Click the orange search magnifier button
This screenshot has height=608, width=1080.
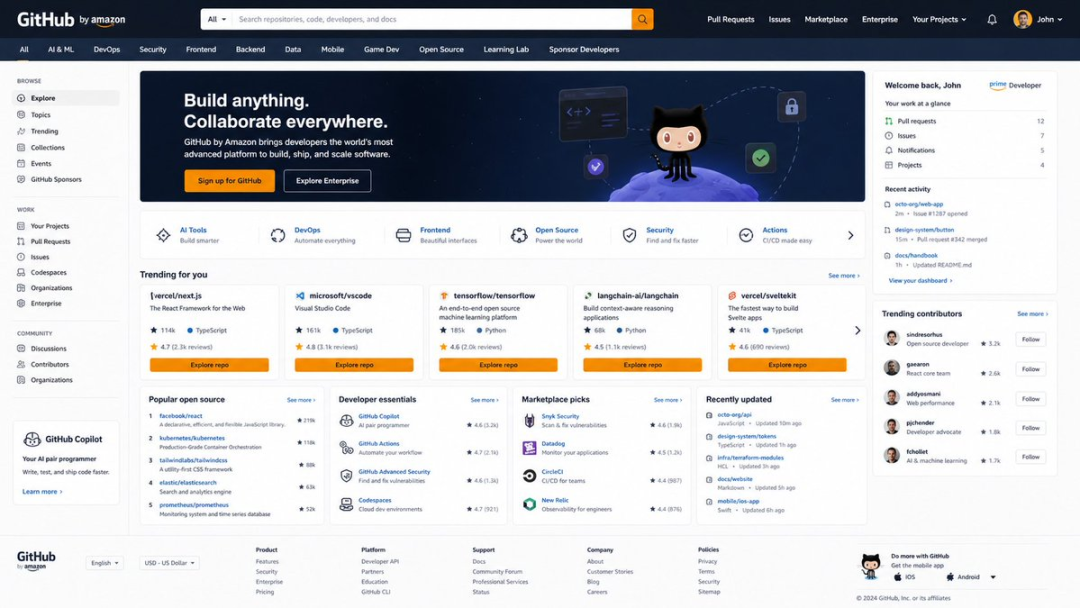click(642, 19)
